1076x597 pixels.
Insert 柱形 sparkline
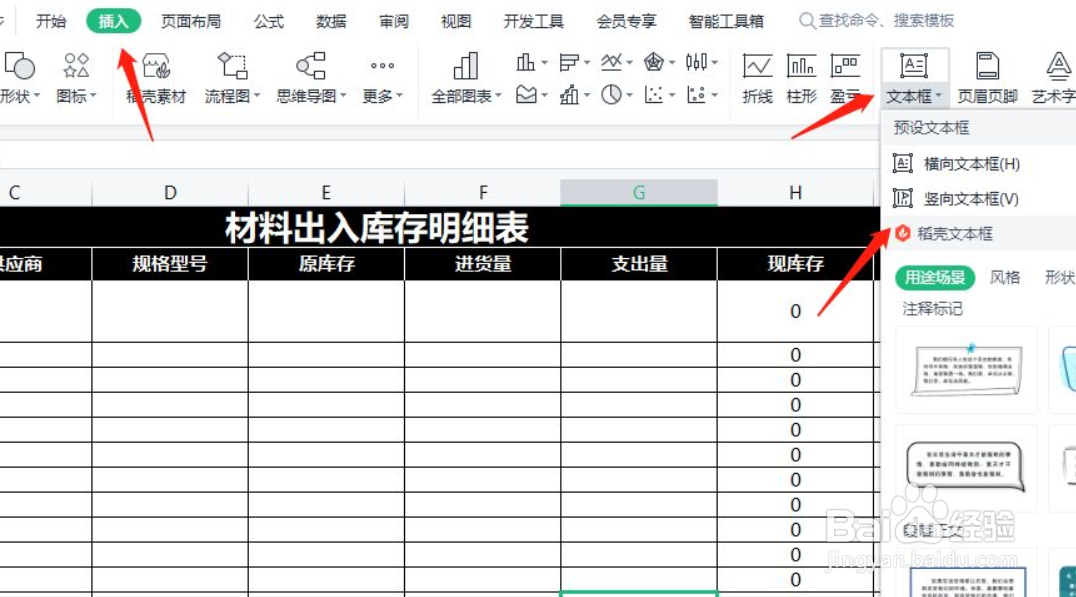801,77
